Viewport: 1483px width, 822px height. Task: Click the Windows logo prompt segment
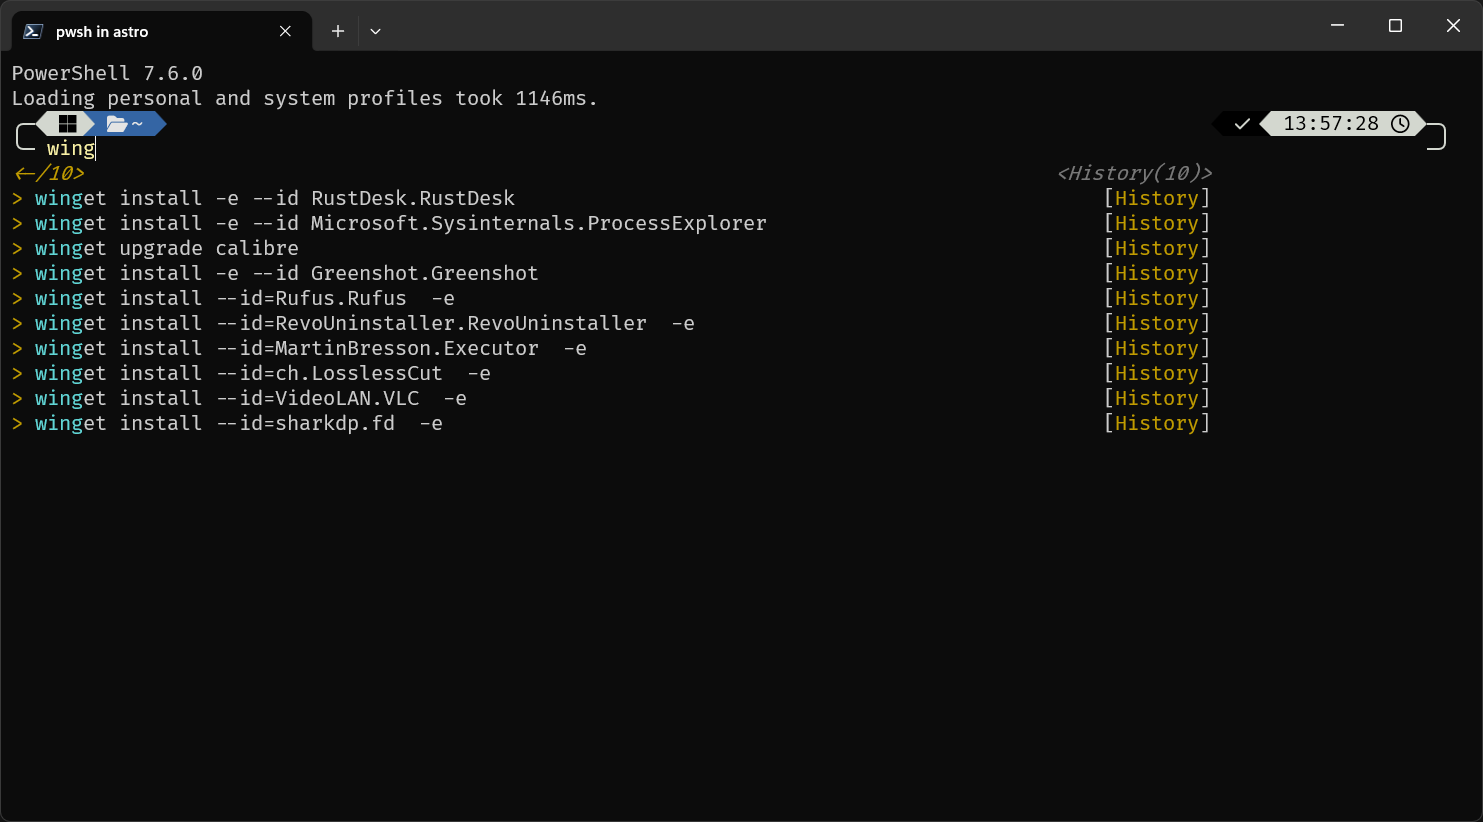tap(67, 124)
